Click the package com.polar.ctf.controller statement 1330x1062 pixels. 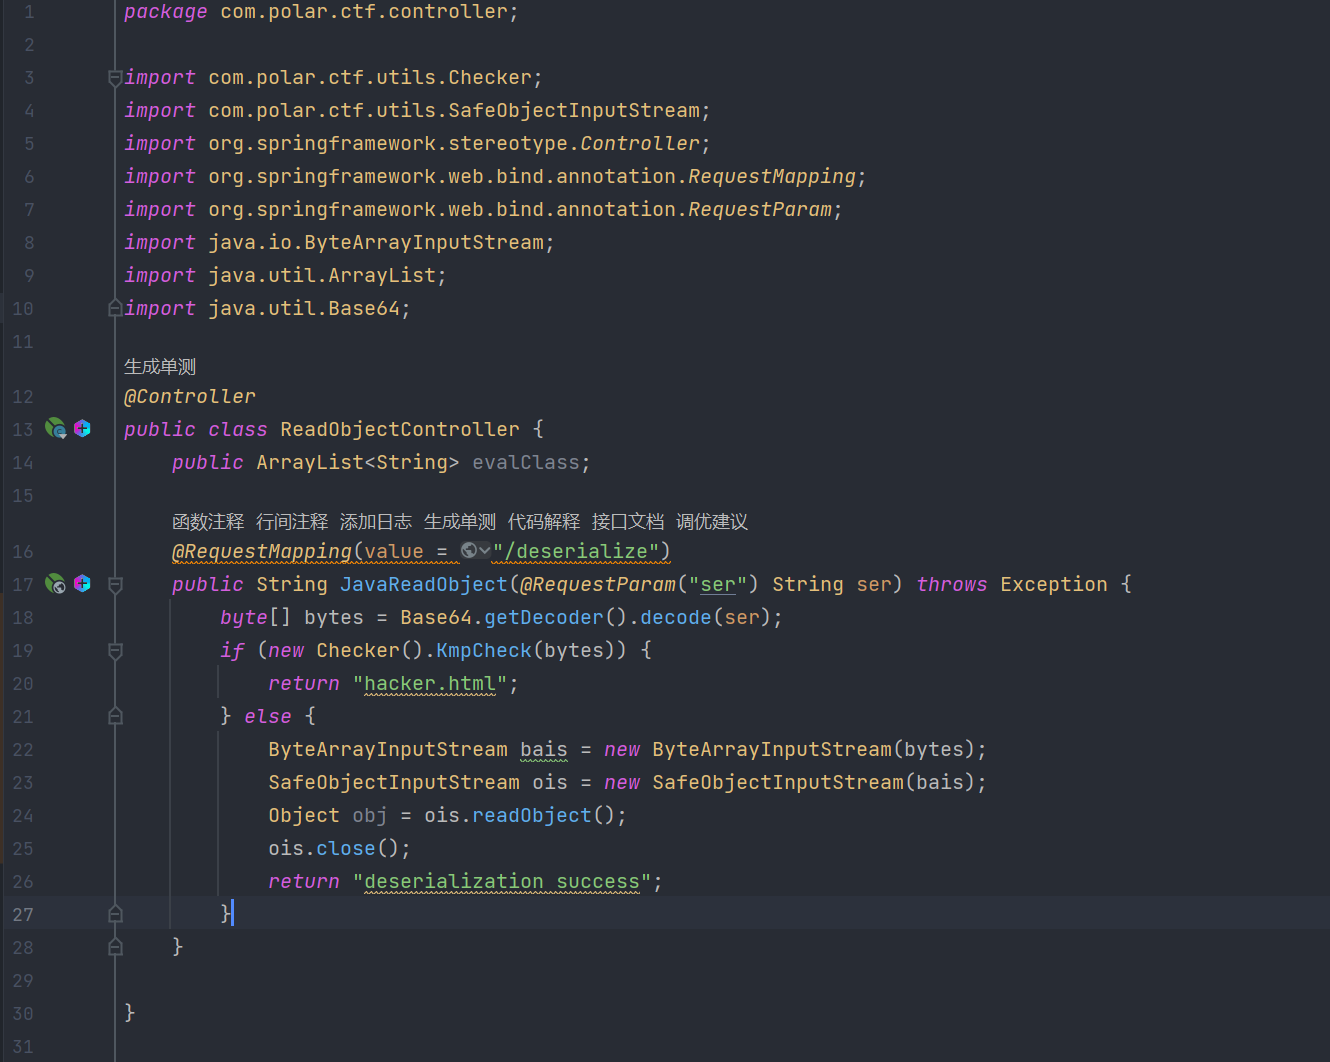click(321, 12)
